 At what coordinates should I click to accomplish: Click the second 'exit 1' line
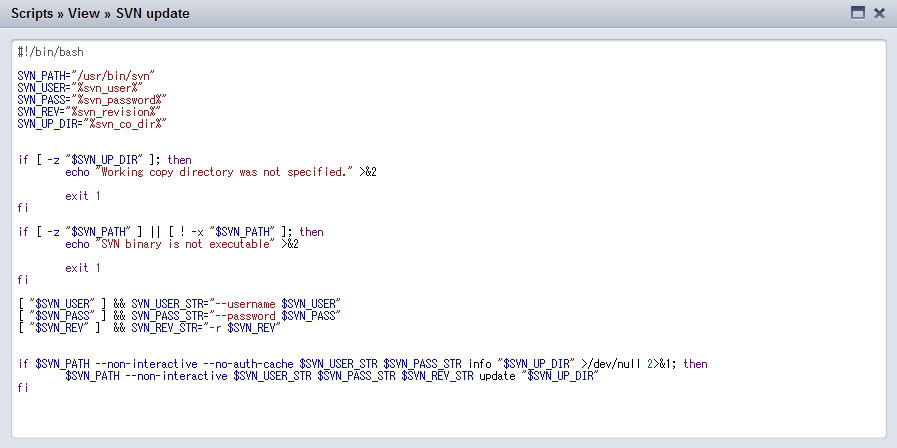tap(83, 268)
